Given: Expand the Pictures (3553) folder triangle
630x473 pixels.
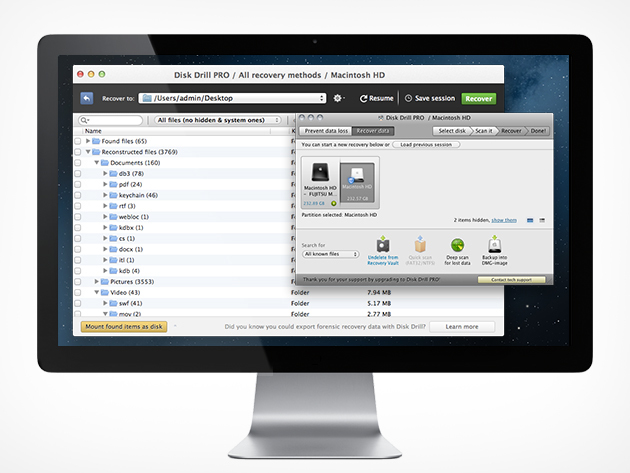Looking at the screenshot, I should (96, 281).
